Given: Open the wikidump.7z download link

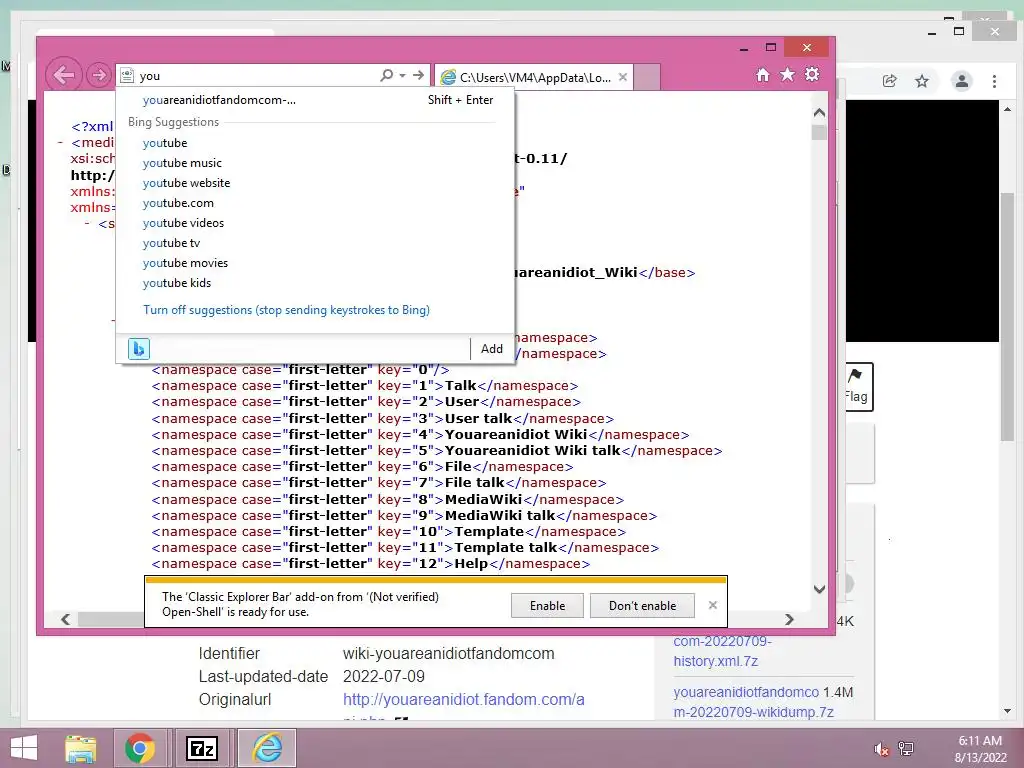Looking at the screenshot, I should point(753,702).
